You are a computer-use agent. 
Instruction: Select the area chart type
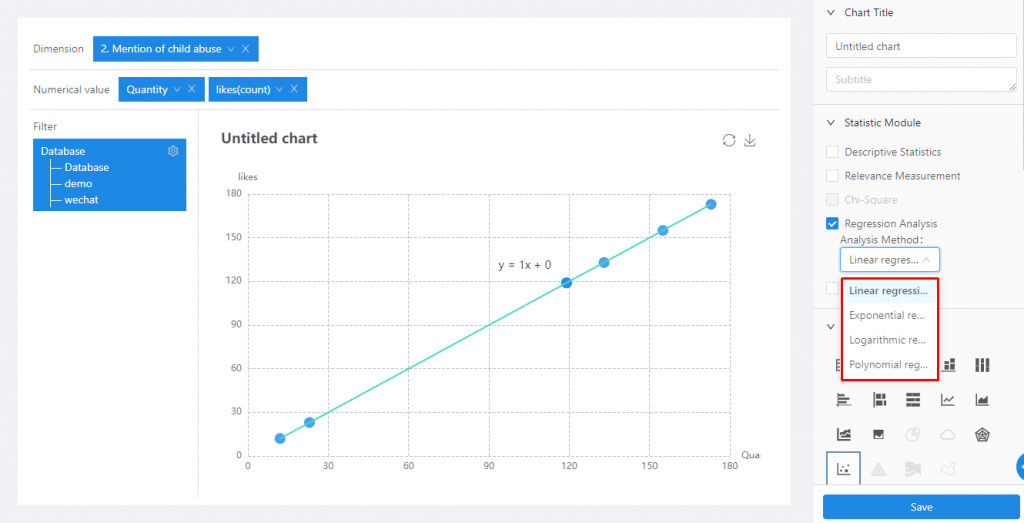(x=982, y=400)
